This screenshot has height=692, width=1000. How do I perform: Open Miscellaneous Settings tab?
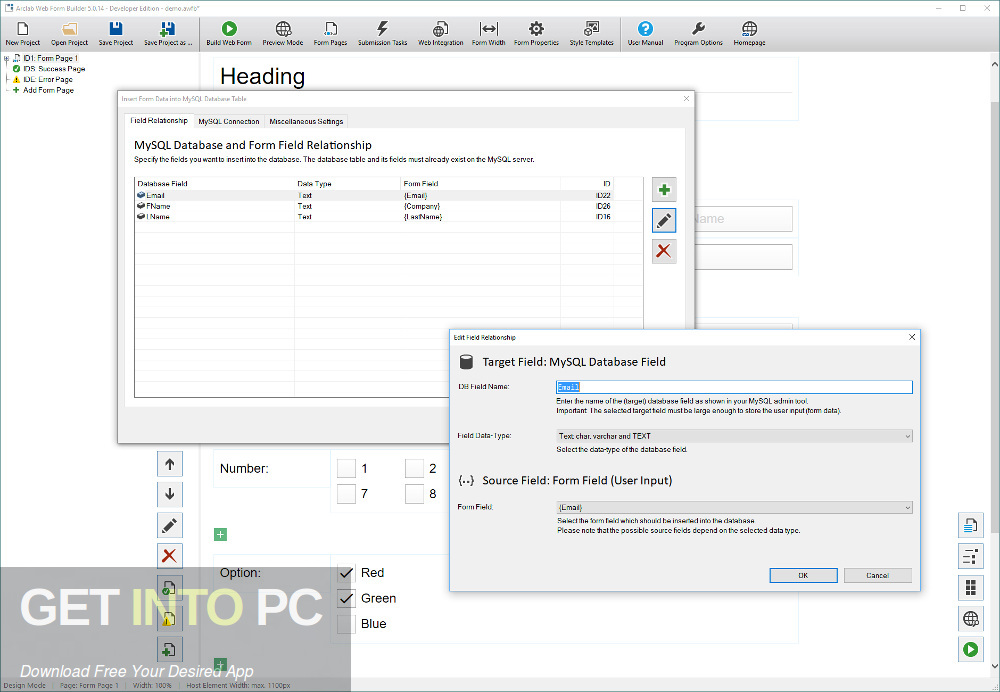point(306,121)
